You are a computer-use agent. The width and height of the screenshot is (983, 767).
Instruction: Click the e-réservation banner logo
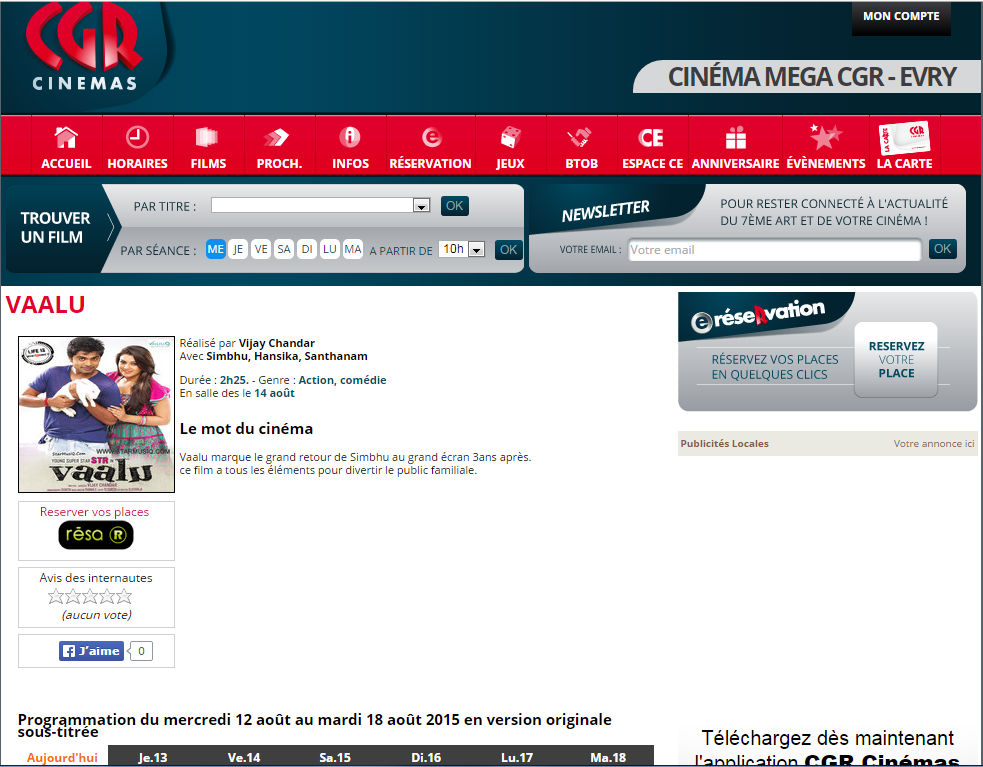(x=757, y=315)
